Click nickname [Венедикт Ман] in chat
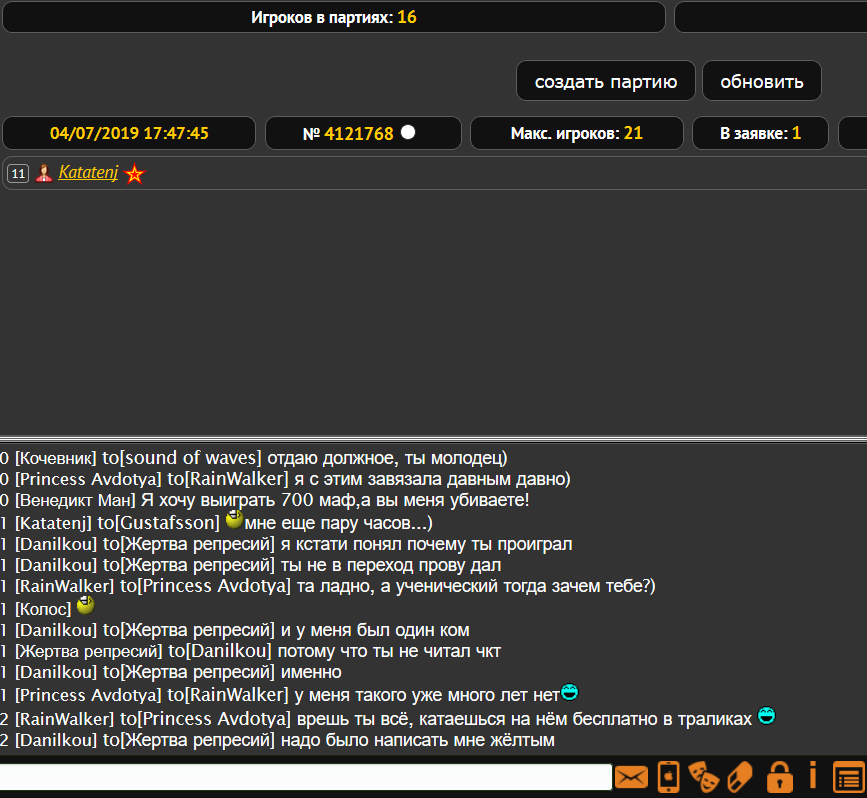Screen dimensions: 867x798 tap(75, 500)
